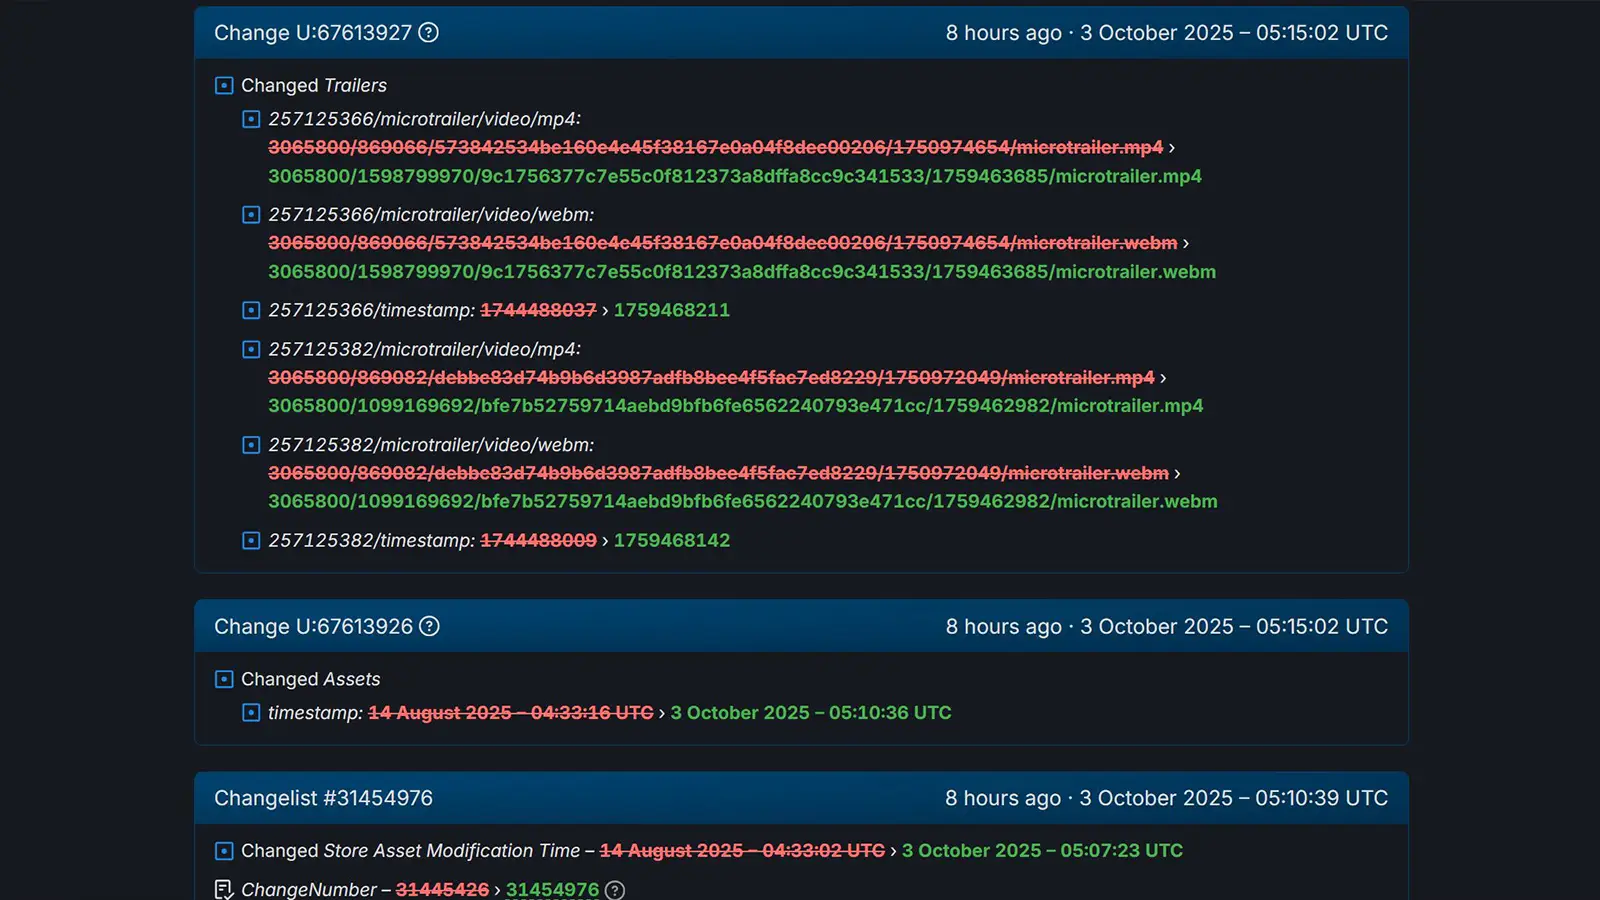This screenshot has width=1600, height=900.
Task: Click the 05:10:39 UTC changelist timestamp
Action: [1233, 799]
